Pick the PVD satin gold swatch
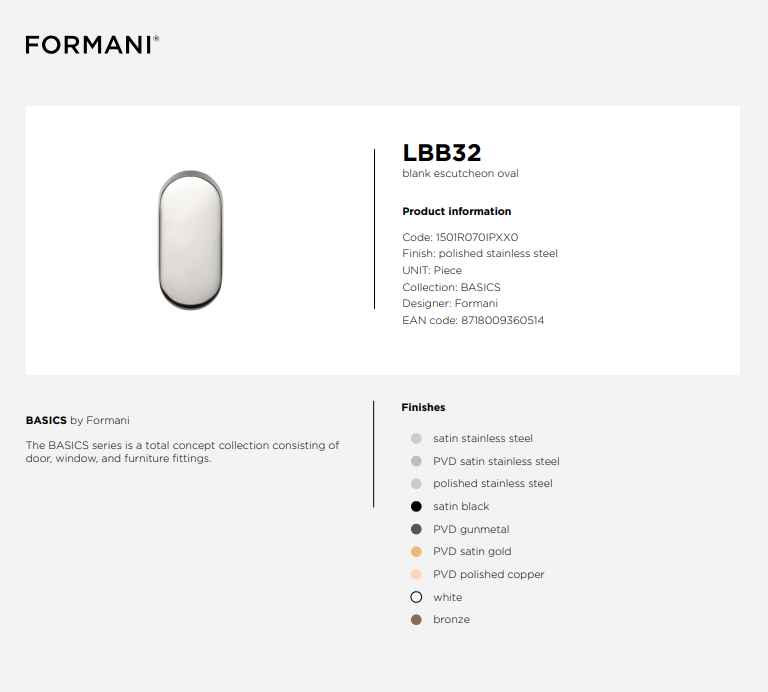Viewport: 768px width, 692px height. (416, 551)
